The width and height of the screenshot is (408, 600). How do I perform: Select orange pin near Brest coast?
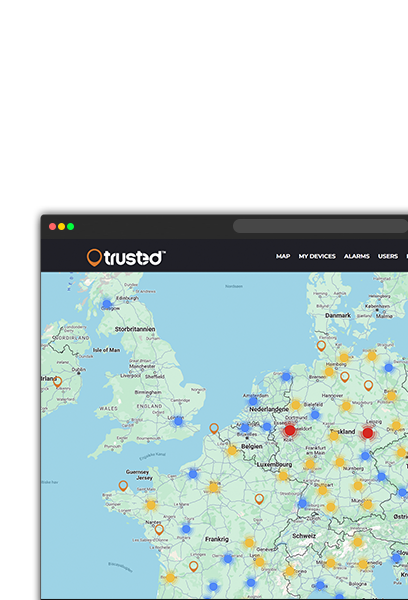click(x=123, y=486)
